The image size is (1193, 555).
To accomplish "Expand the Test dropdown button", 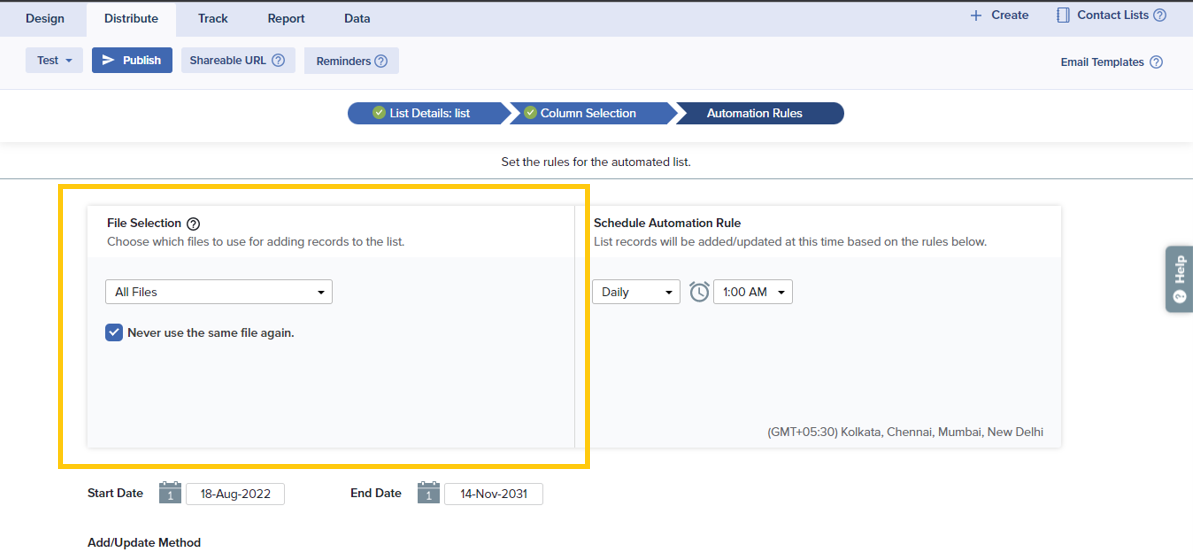I will coord(54,60).
